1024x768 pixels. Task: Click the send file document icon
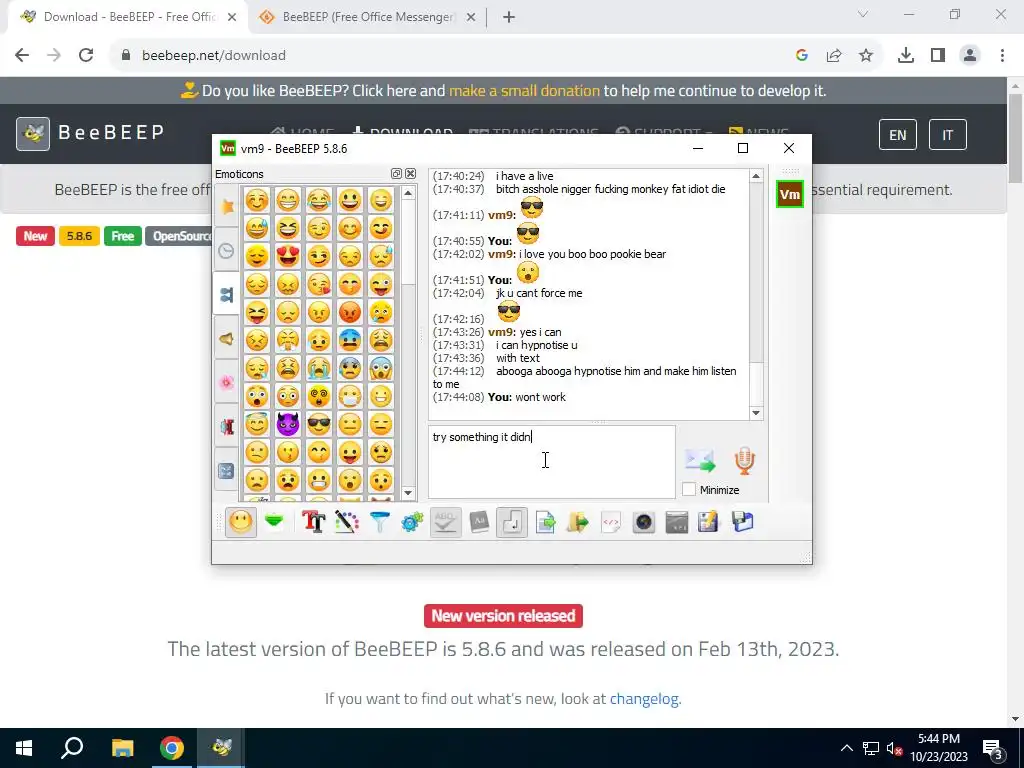[x=545, y=522]
